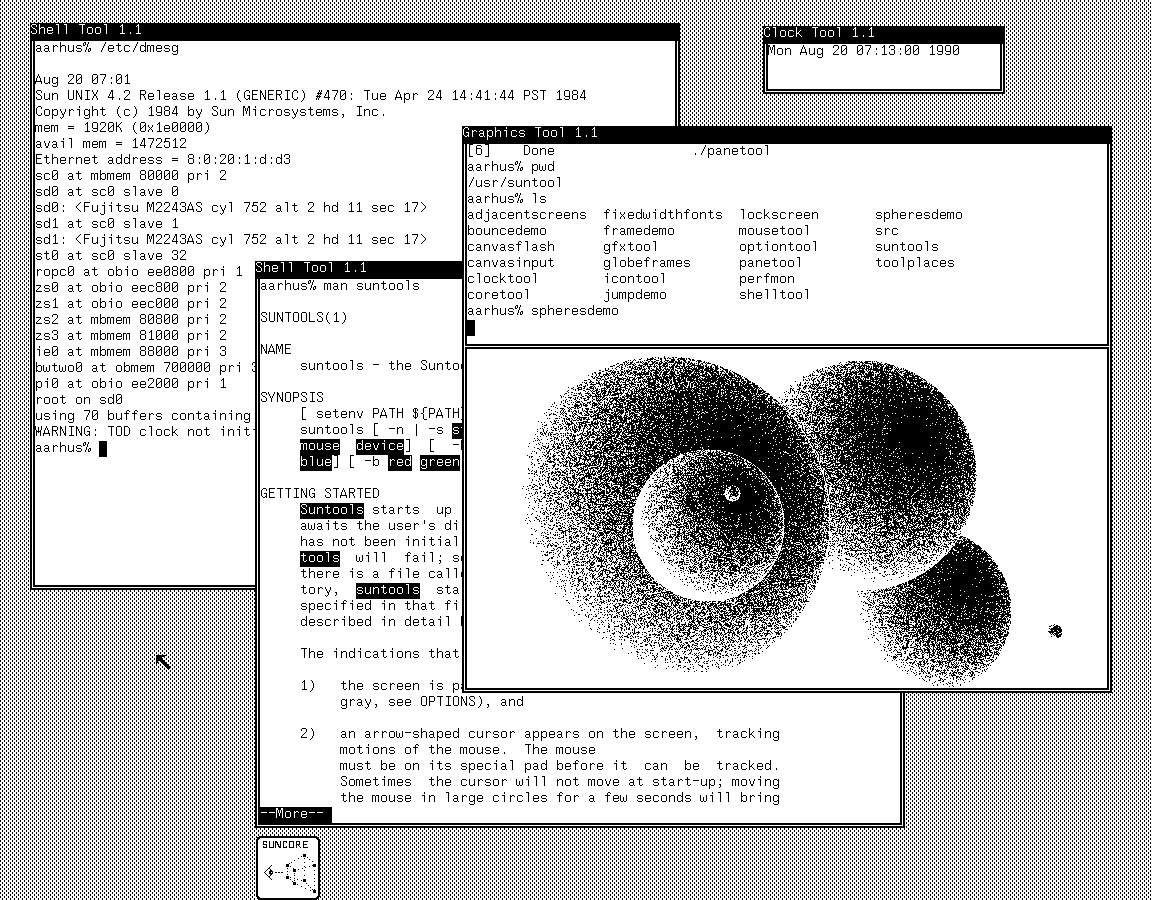Click the Graphics Tool 1.1 title bar
The width and height of the screenshot is (1152, 900).
(x=786, y=133)
